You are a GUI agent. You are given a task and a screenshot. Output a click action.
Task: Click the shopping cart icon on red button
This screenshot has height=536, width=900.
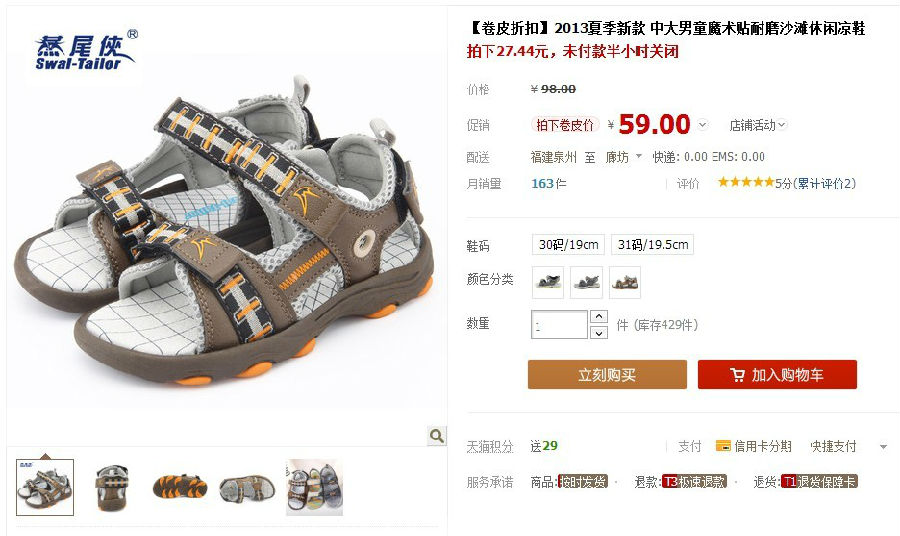738,375
